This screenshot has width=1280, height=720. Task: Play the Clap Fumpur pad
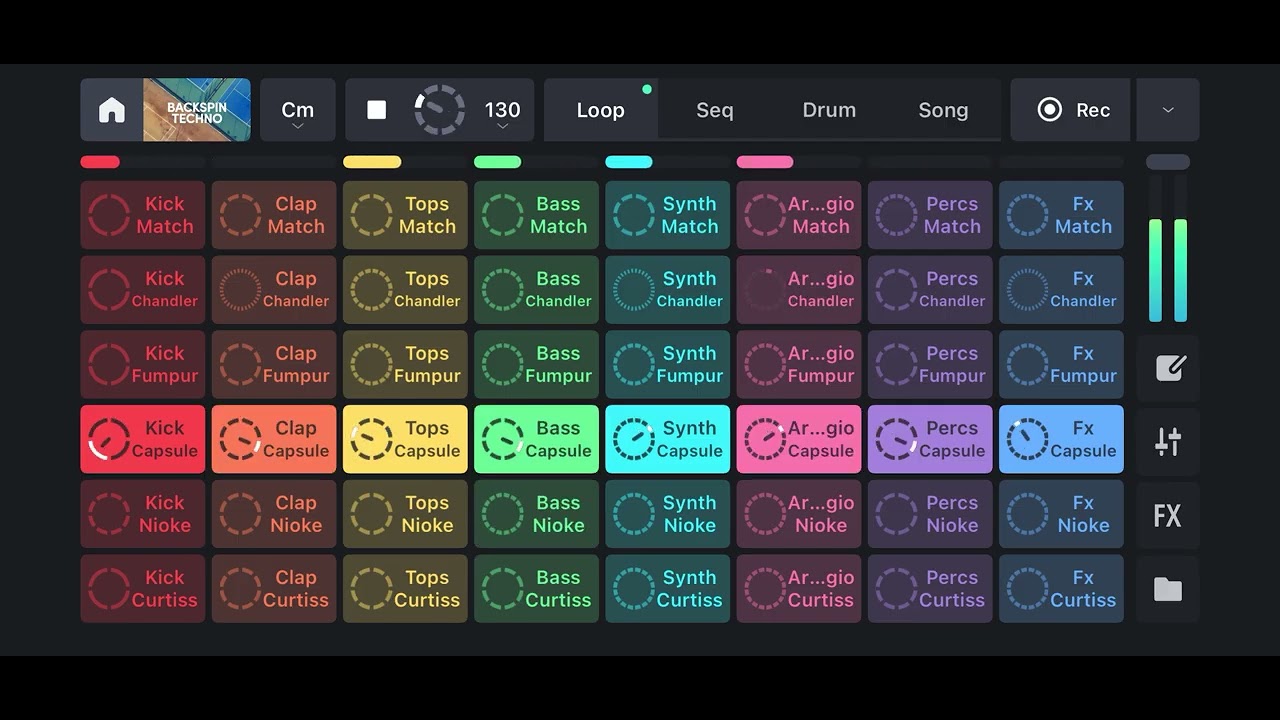[274, 365]
